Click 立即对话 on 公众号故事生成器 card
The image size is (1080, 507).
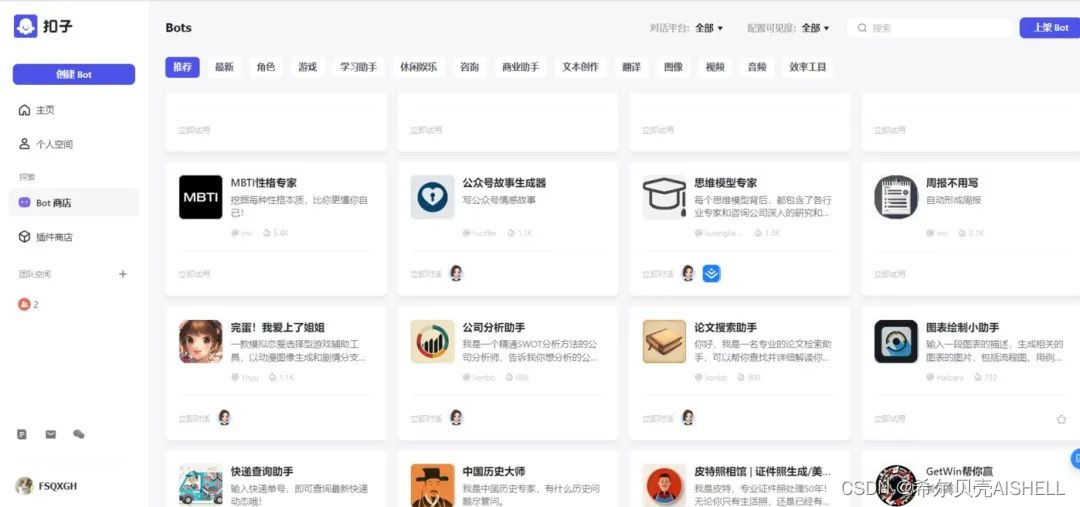pyautogui.click(x=426, y=274)
